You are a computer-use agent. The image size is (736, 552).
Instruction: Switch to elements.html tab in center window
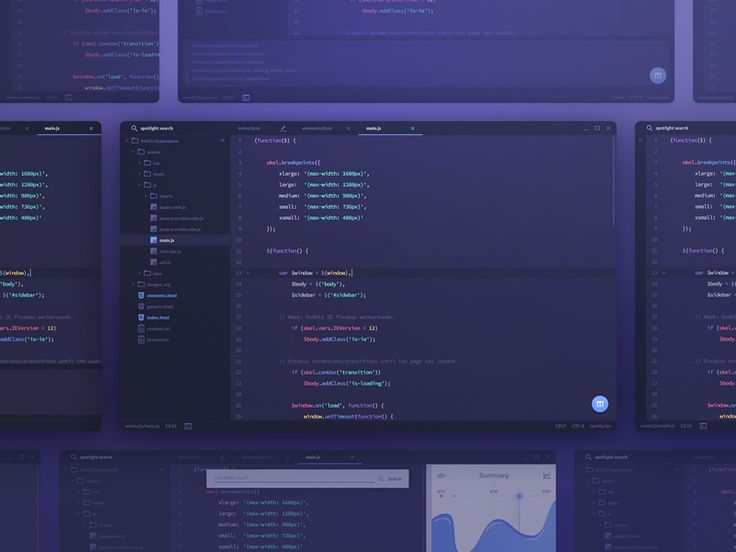317,128
